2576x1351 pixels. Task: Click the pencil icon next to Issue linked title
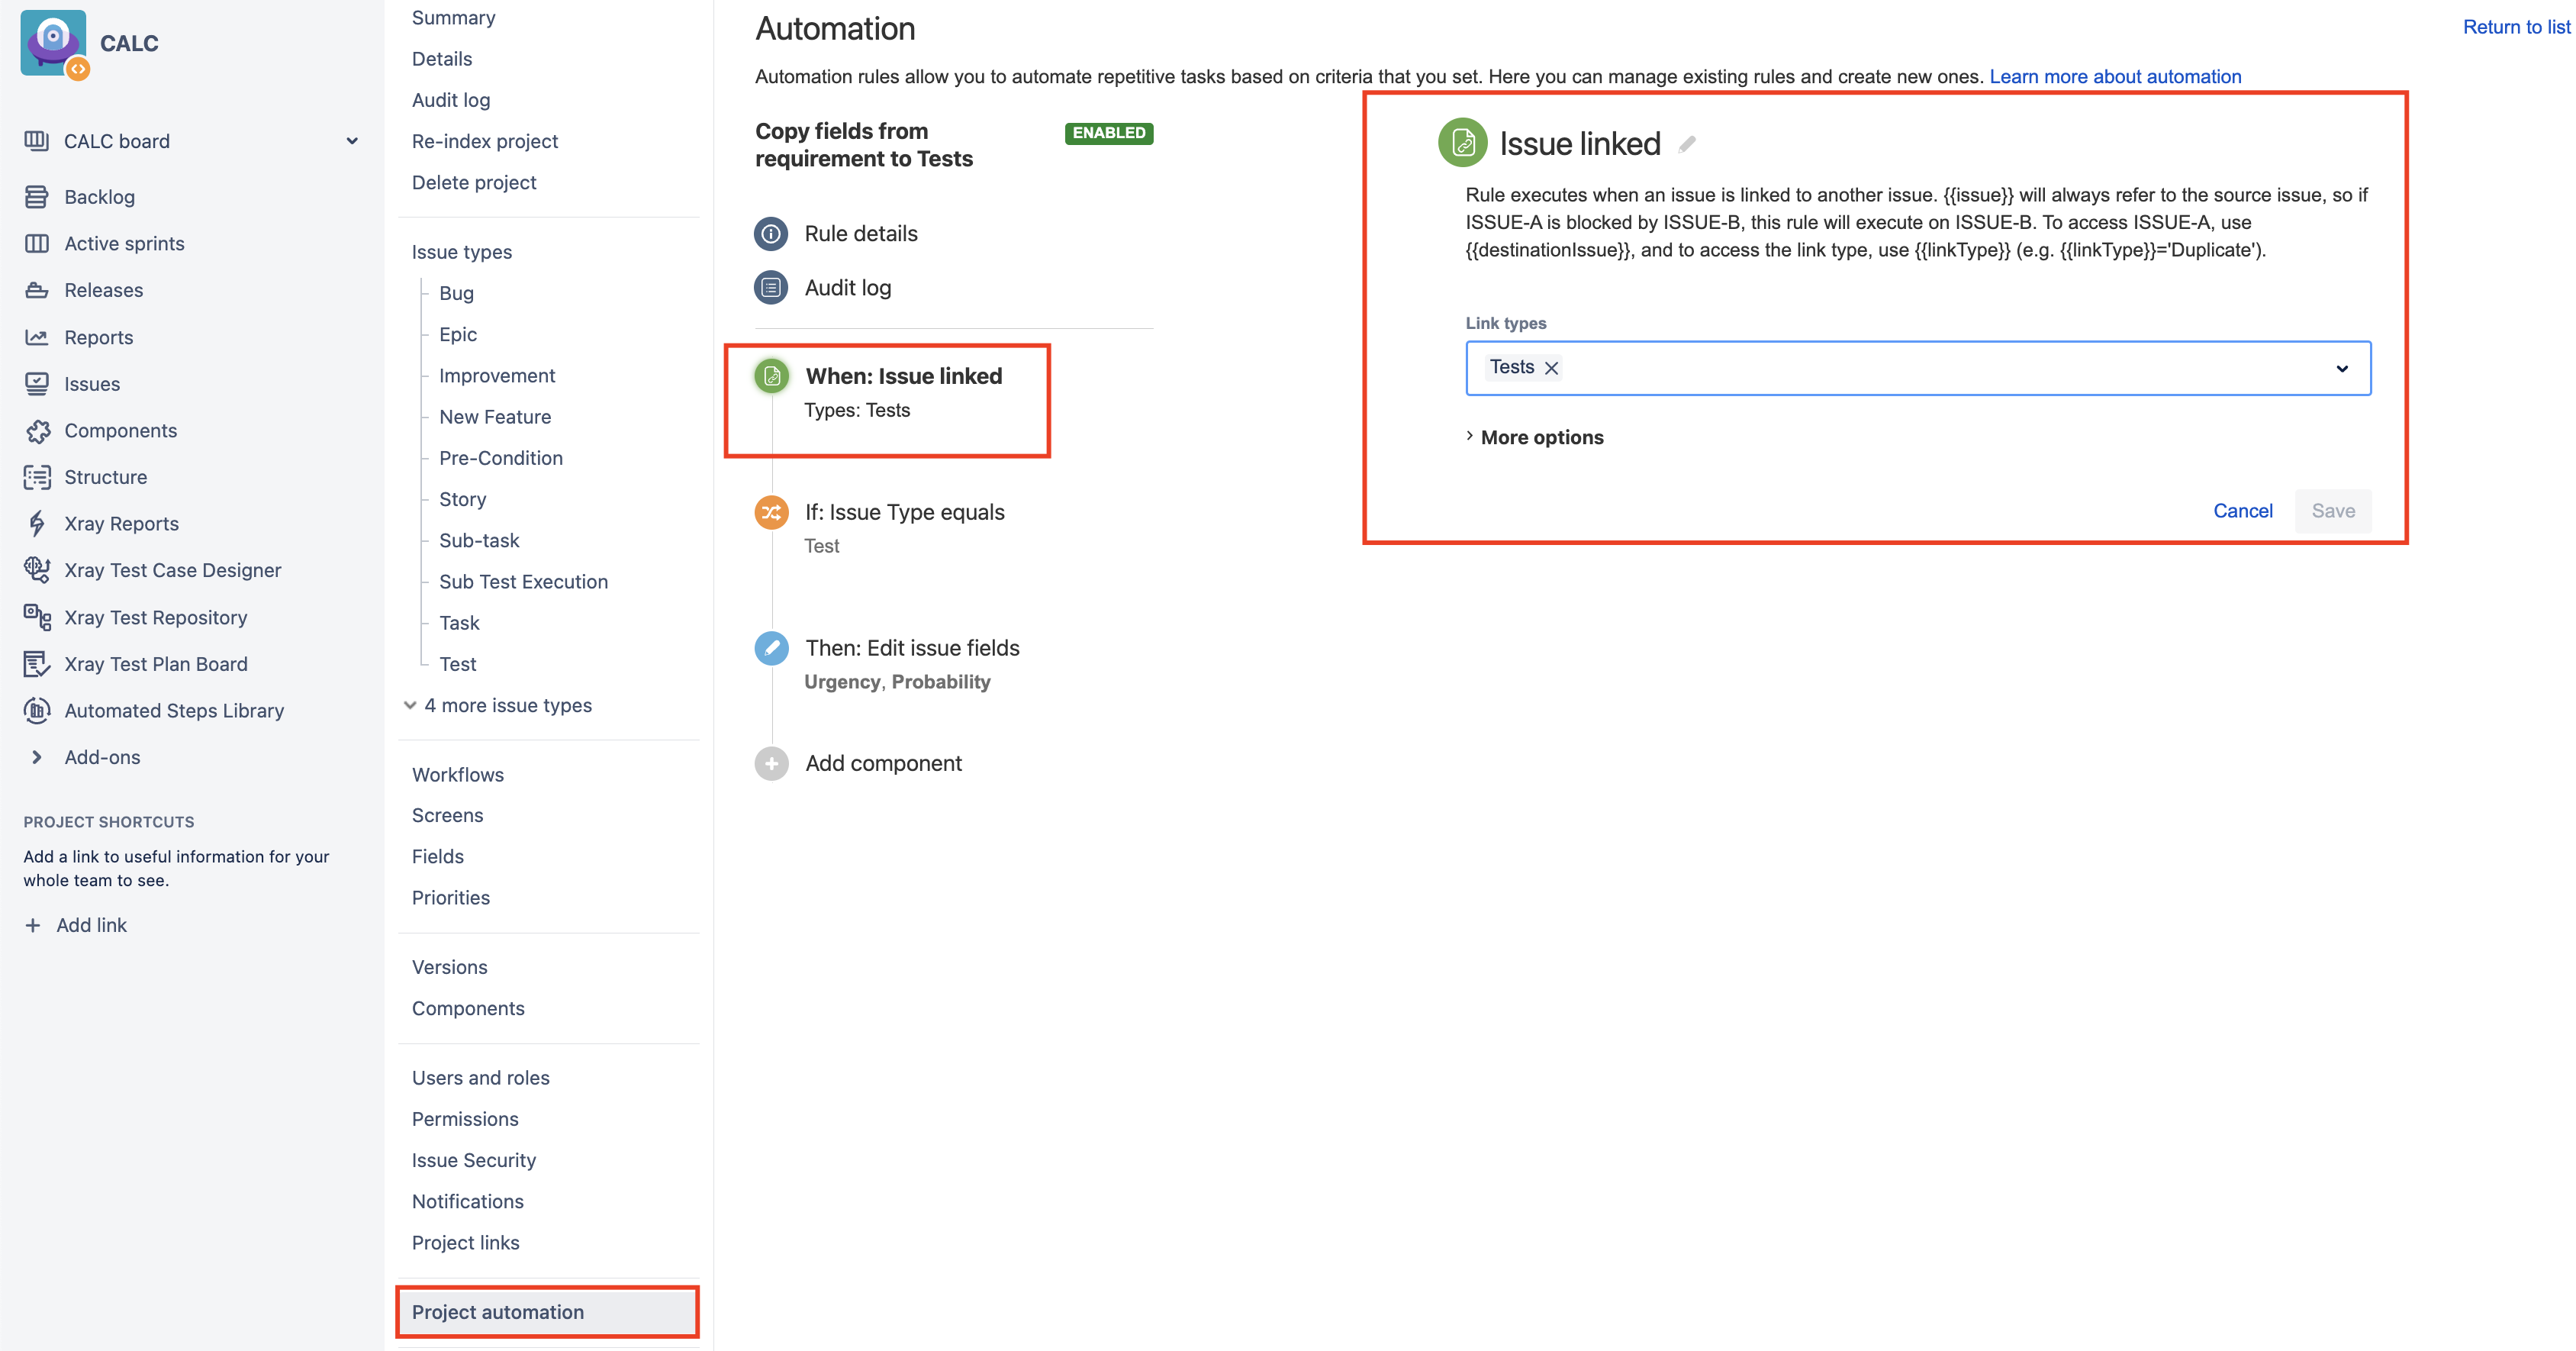[1687, 144]
